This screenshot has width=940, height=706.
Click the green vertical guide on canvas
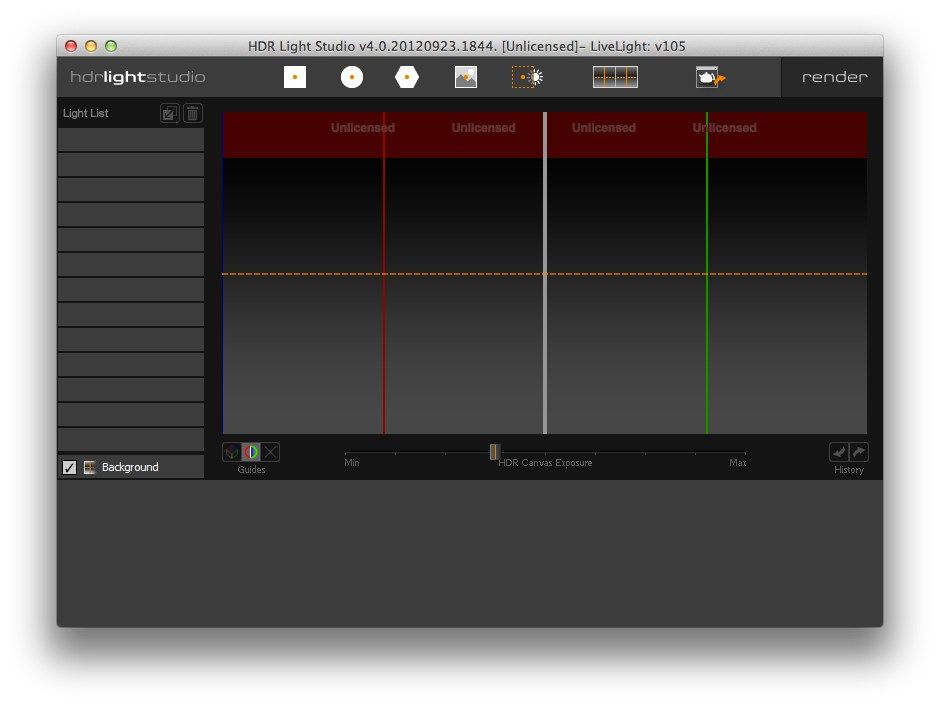point(707,273)
